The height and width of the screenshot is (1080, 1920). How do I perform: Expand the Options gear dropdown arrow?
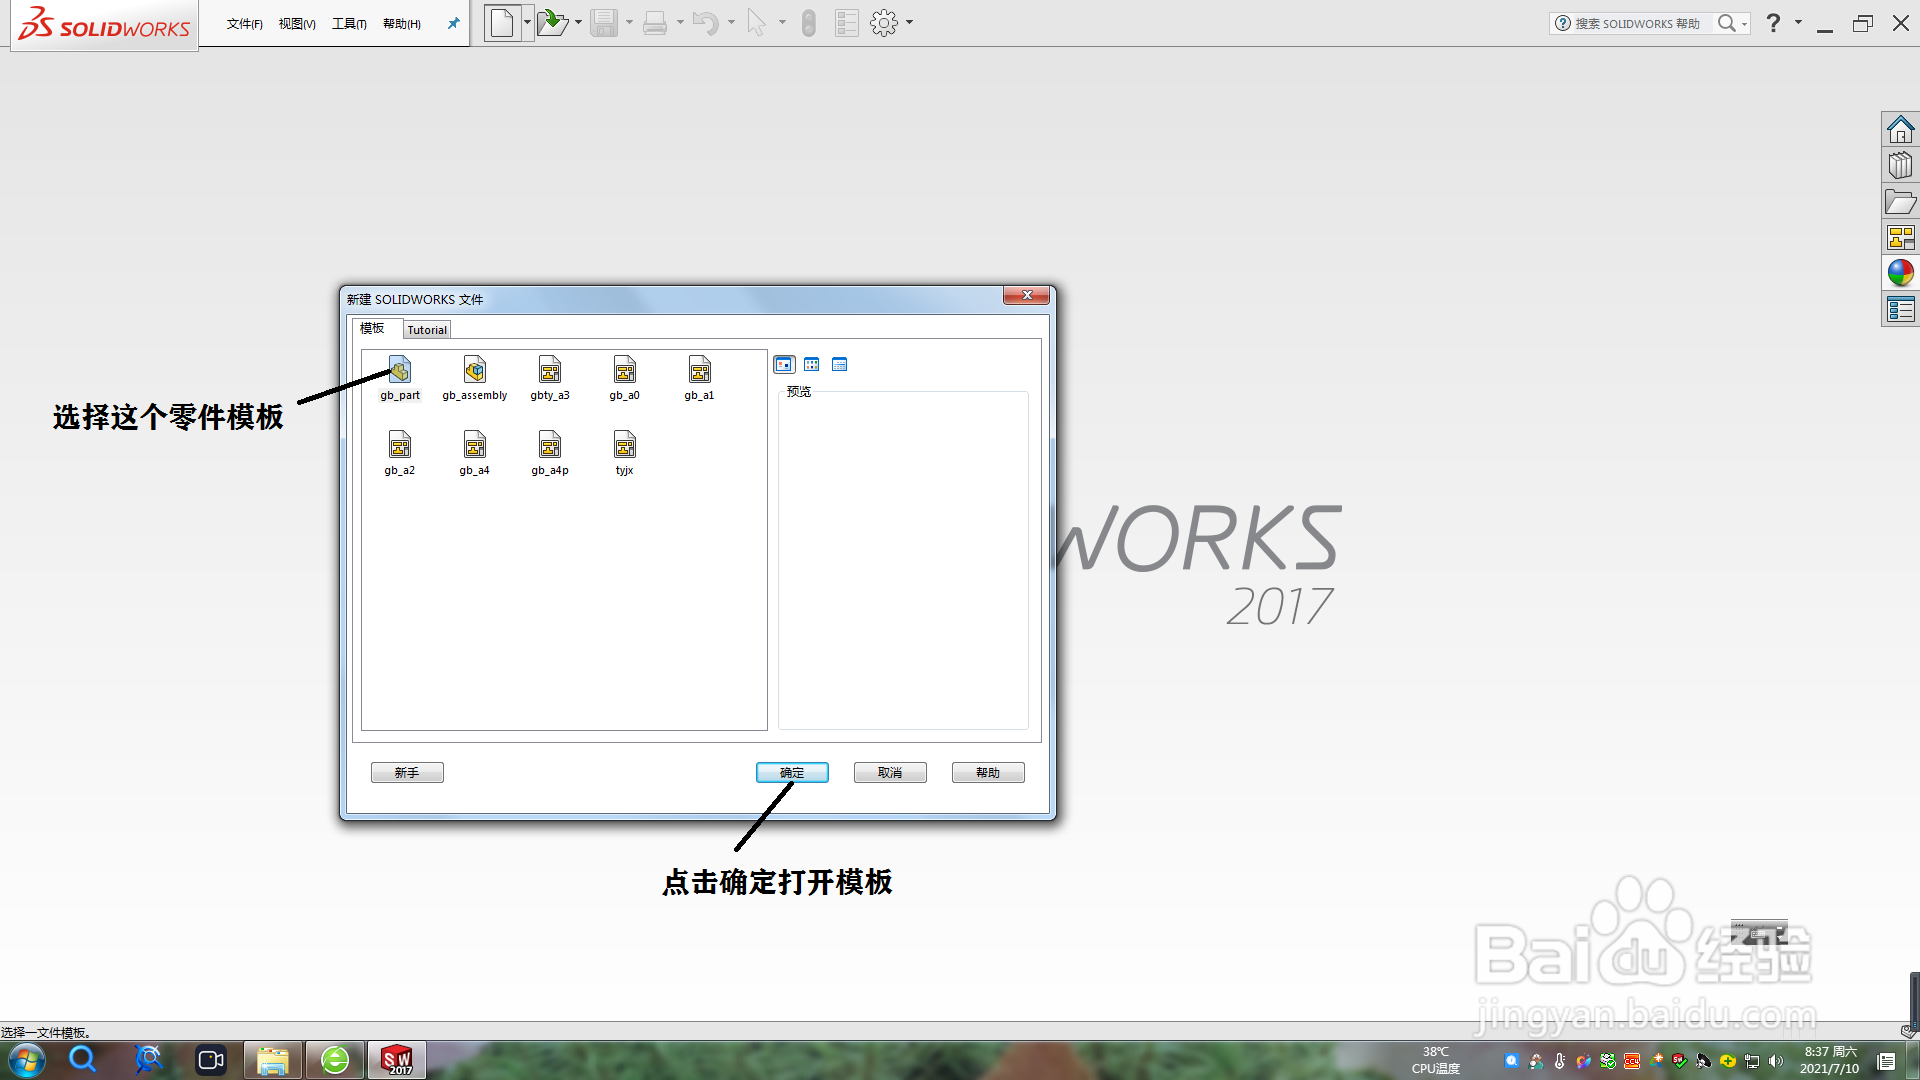[x=909, y=22]
